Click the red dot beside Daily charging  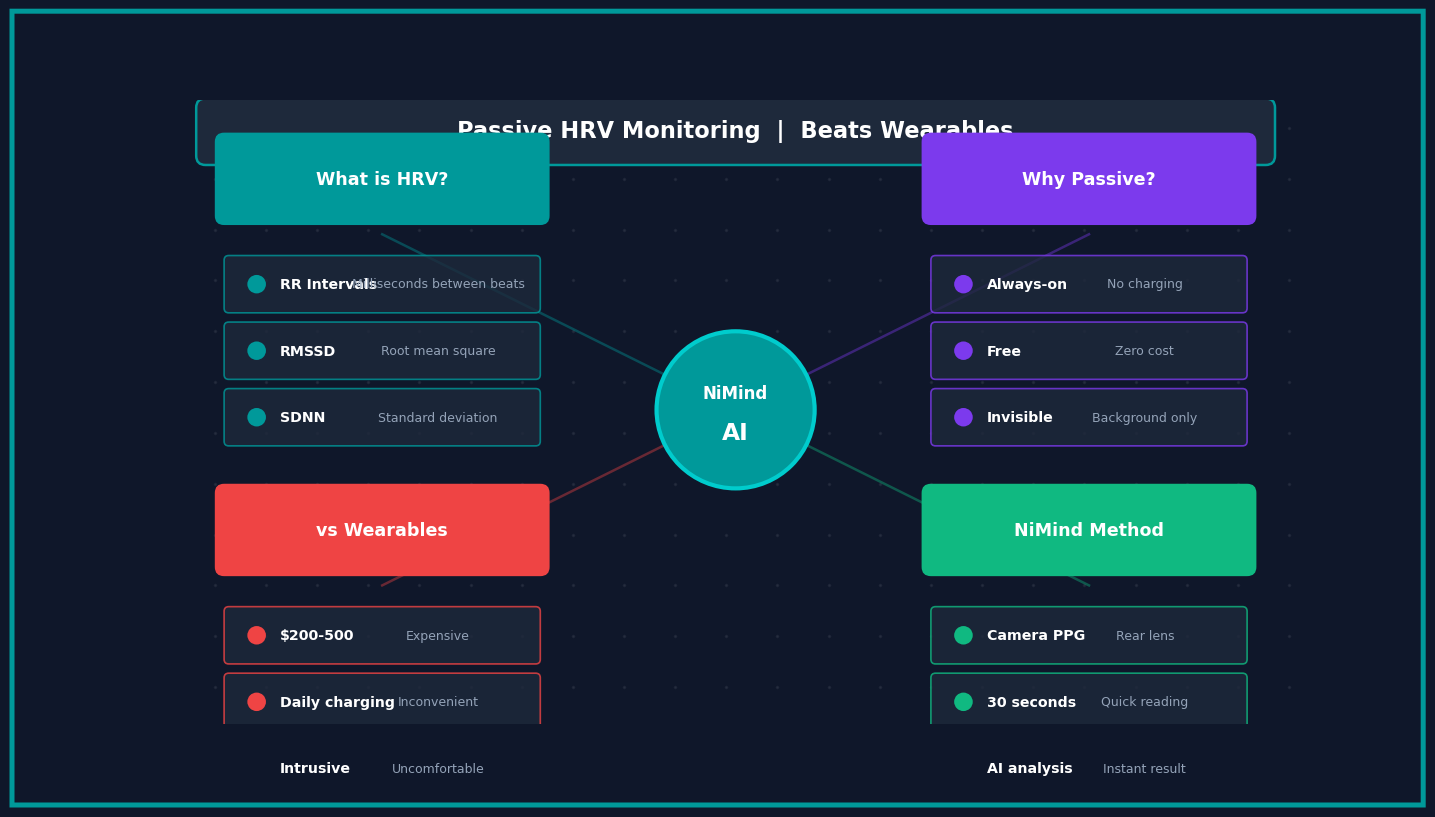(x=257, y=702)
